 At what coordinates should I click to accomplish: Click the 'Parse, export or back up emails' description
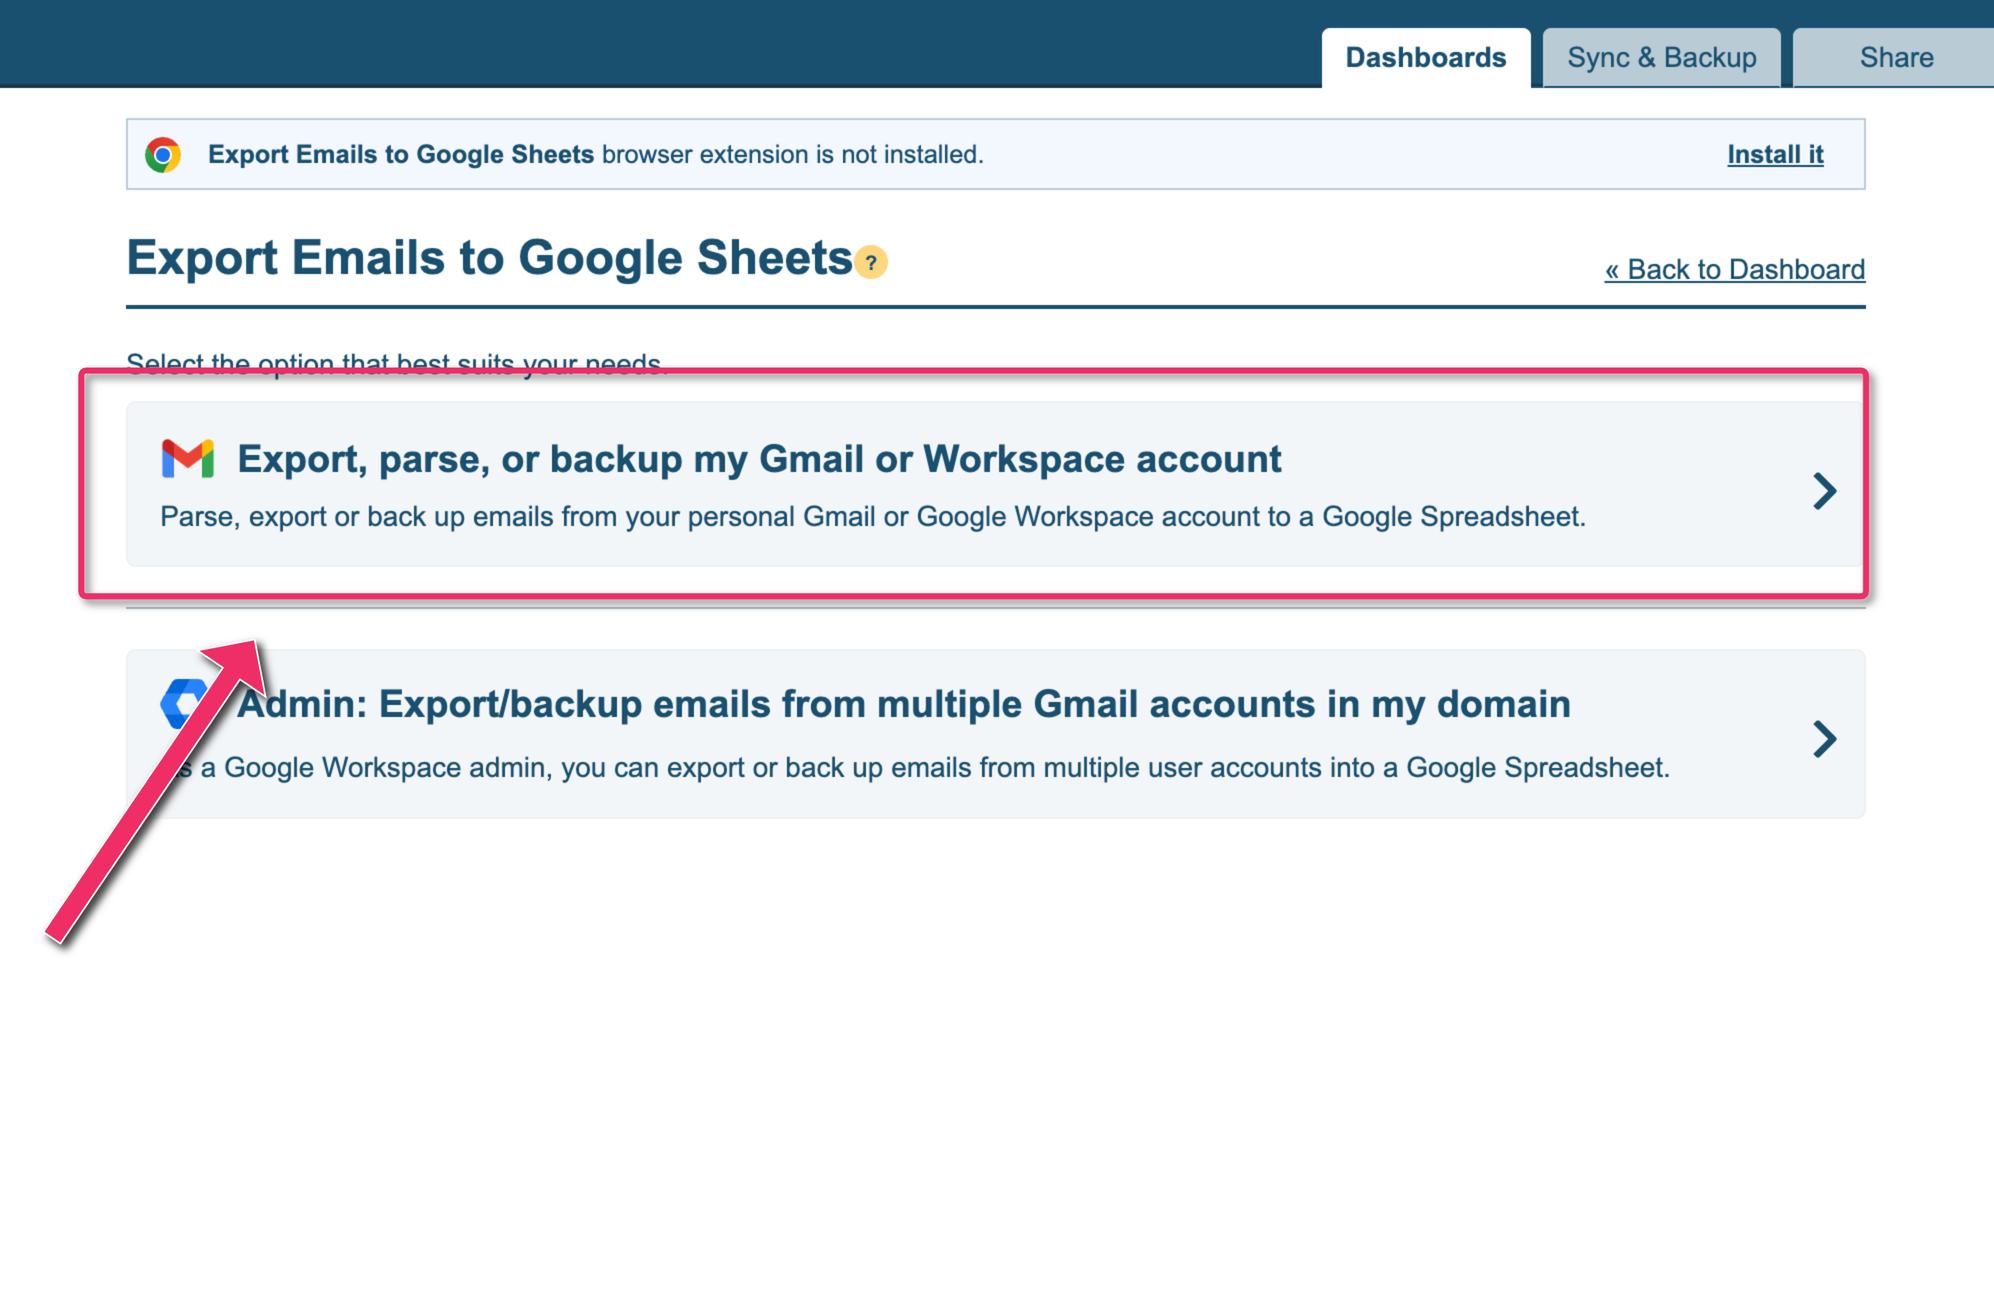[872, 517]
